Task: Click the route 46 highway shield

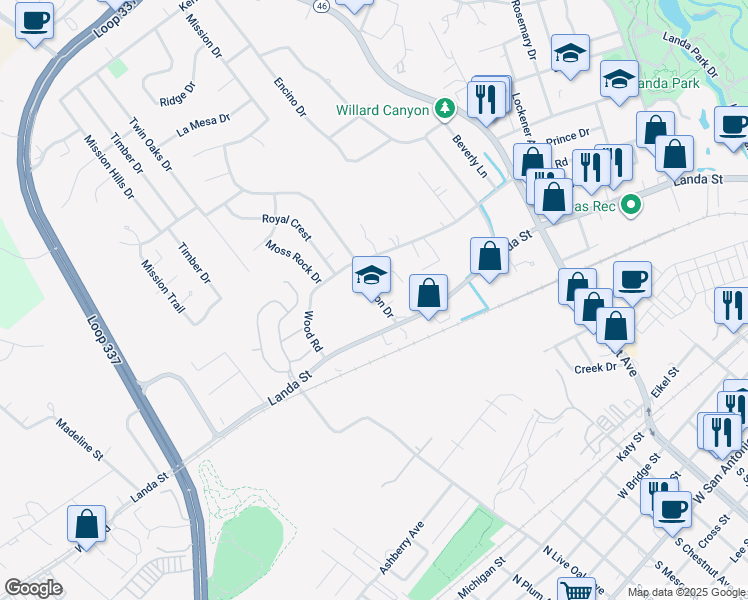Action: pyautogui.click(x=320, y=5)
